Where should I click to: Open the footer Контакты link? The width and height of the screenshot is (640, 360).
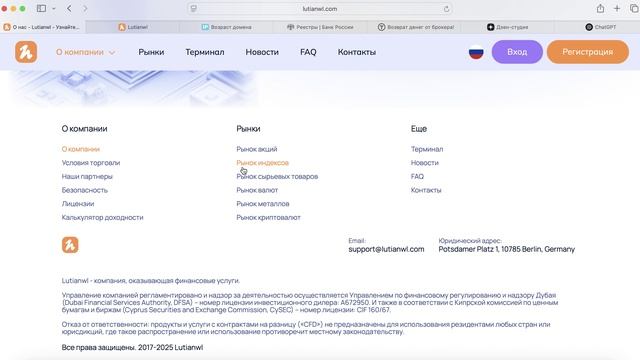pyautogui.click(x=426, y=190)
